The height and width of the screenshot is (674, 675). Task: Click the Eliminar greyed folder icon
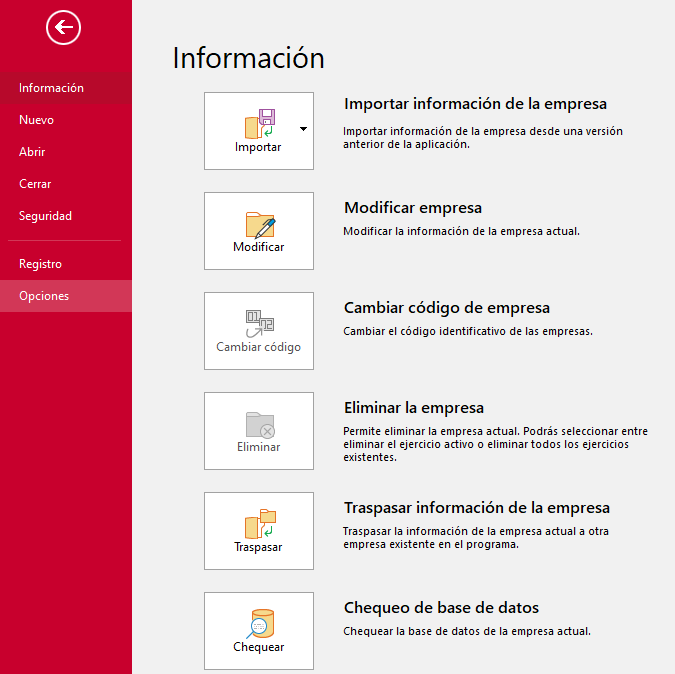coord(260,425)
